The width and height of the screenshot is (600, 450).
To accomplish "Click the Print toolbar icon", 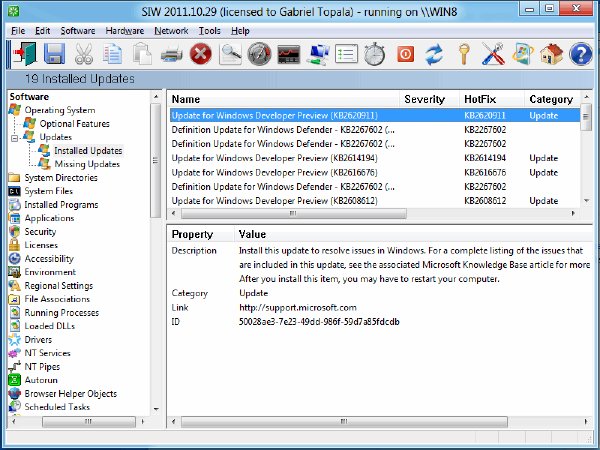I will (x=171, y=54).
